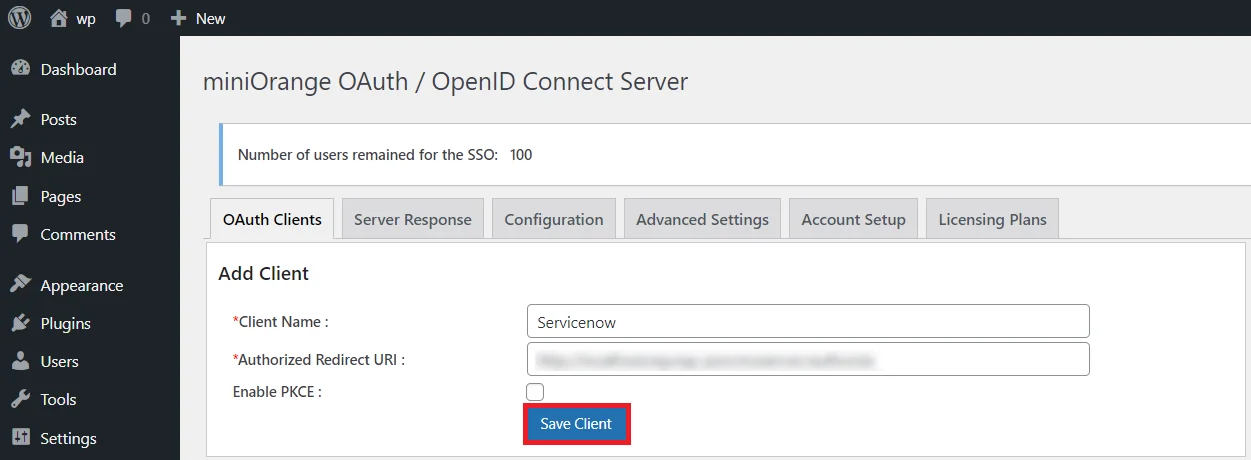Click the home icon next to wp
Screen dimensions: 1251x460
60,18
